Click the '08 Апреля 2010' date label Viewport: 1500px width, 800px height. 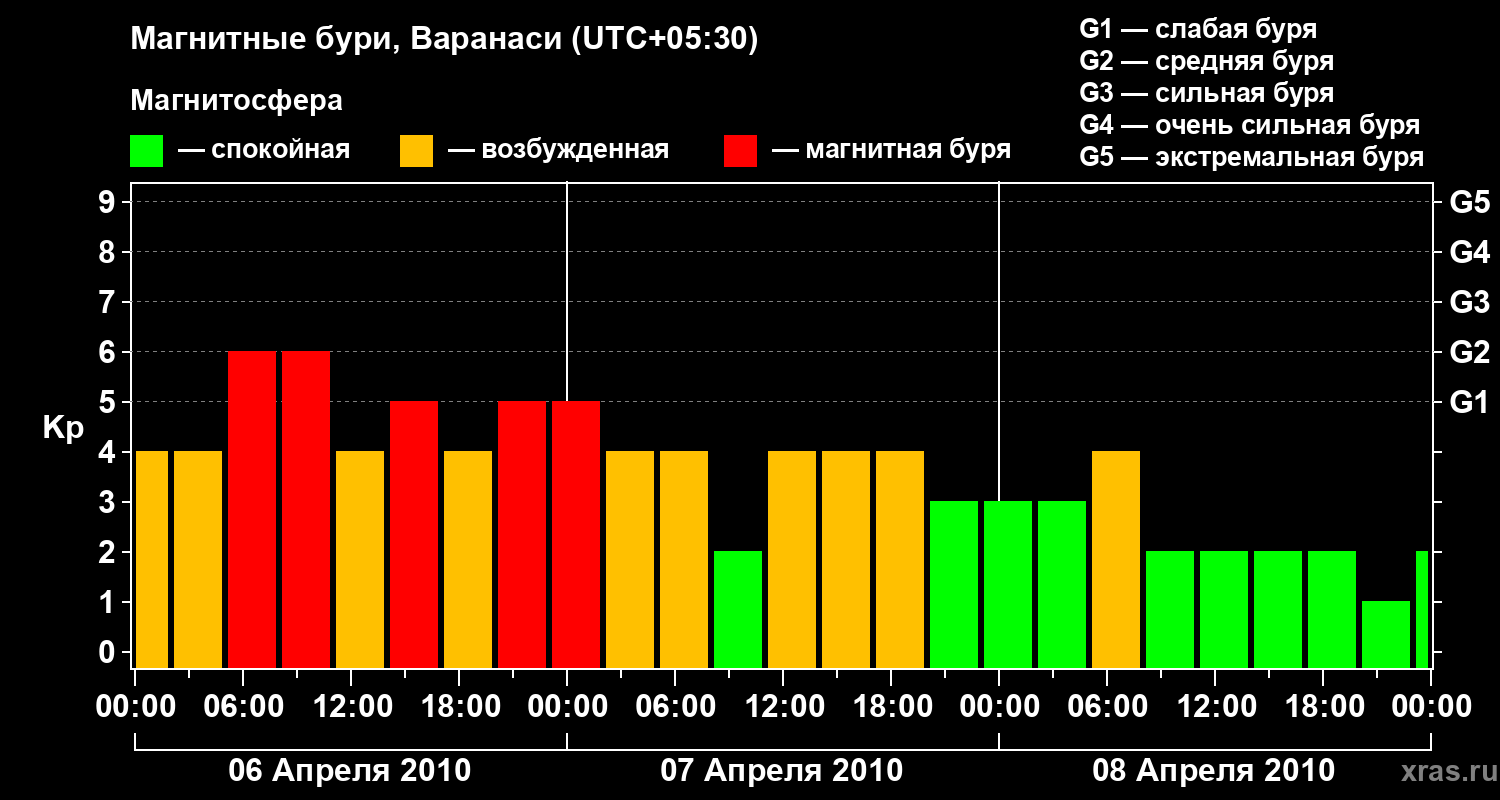[1214, 770]
